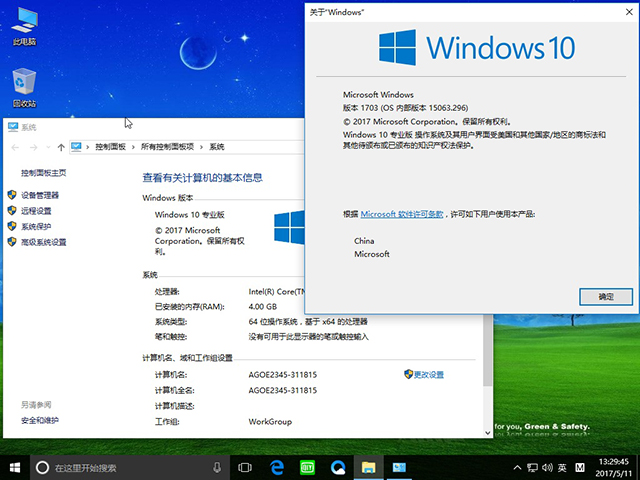Image resolution: width=640 pixels, height=480 pixels.
Task: Open 高级系统设置 in sidebar
Action: [44, 242]
